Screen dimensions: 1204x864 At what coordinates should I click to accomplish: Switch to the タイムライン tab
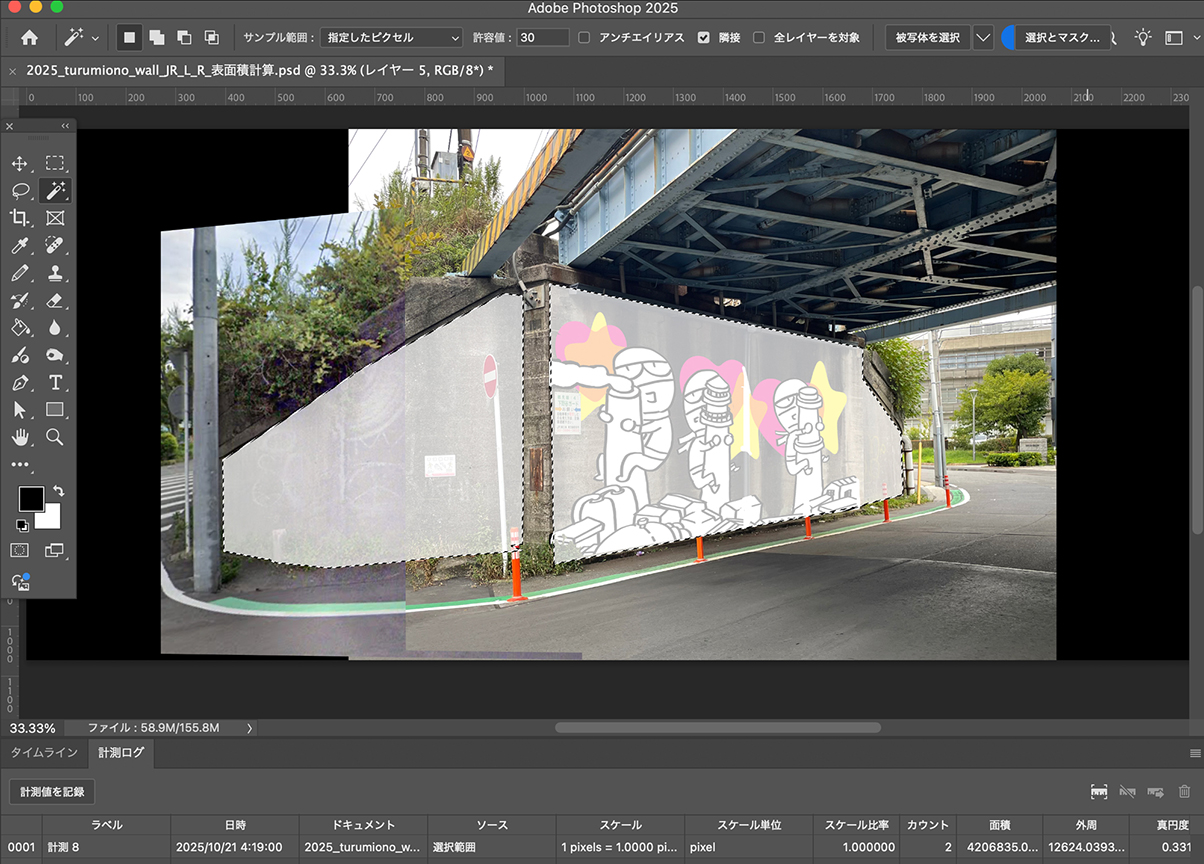click(44, 752)
